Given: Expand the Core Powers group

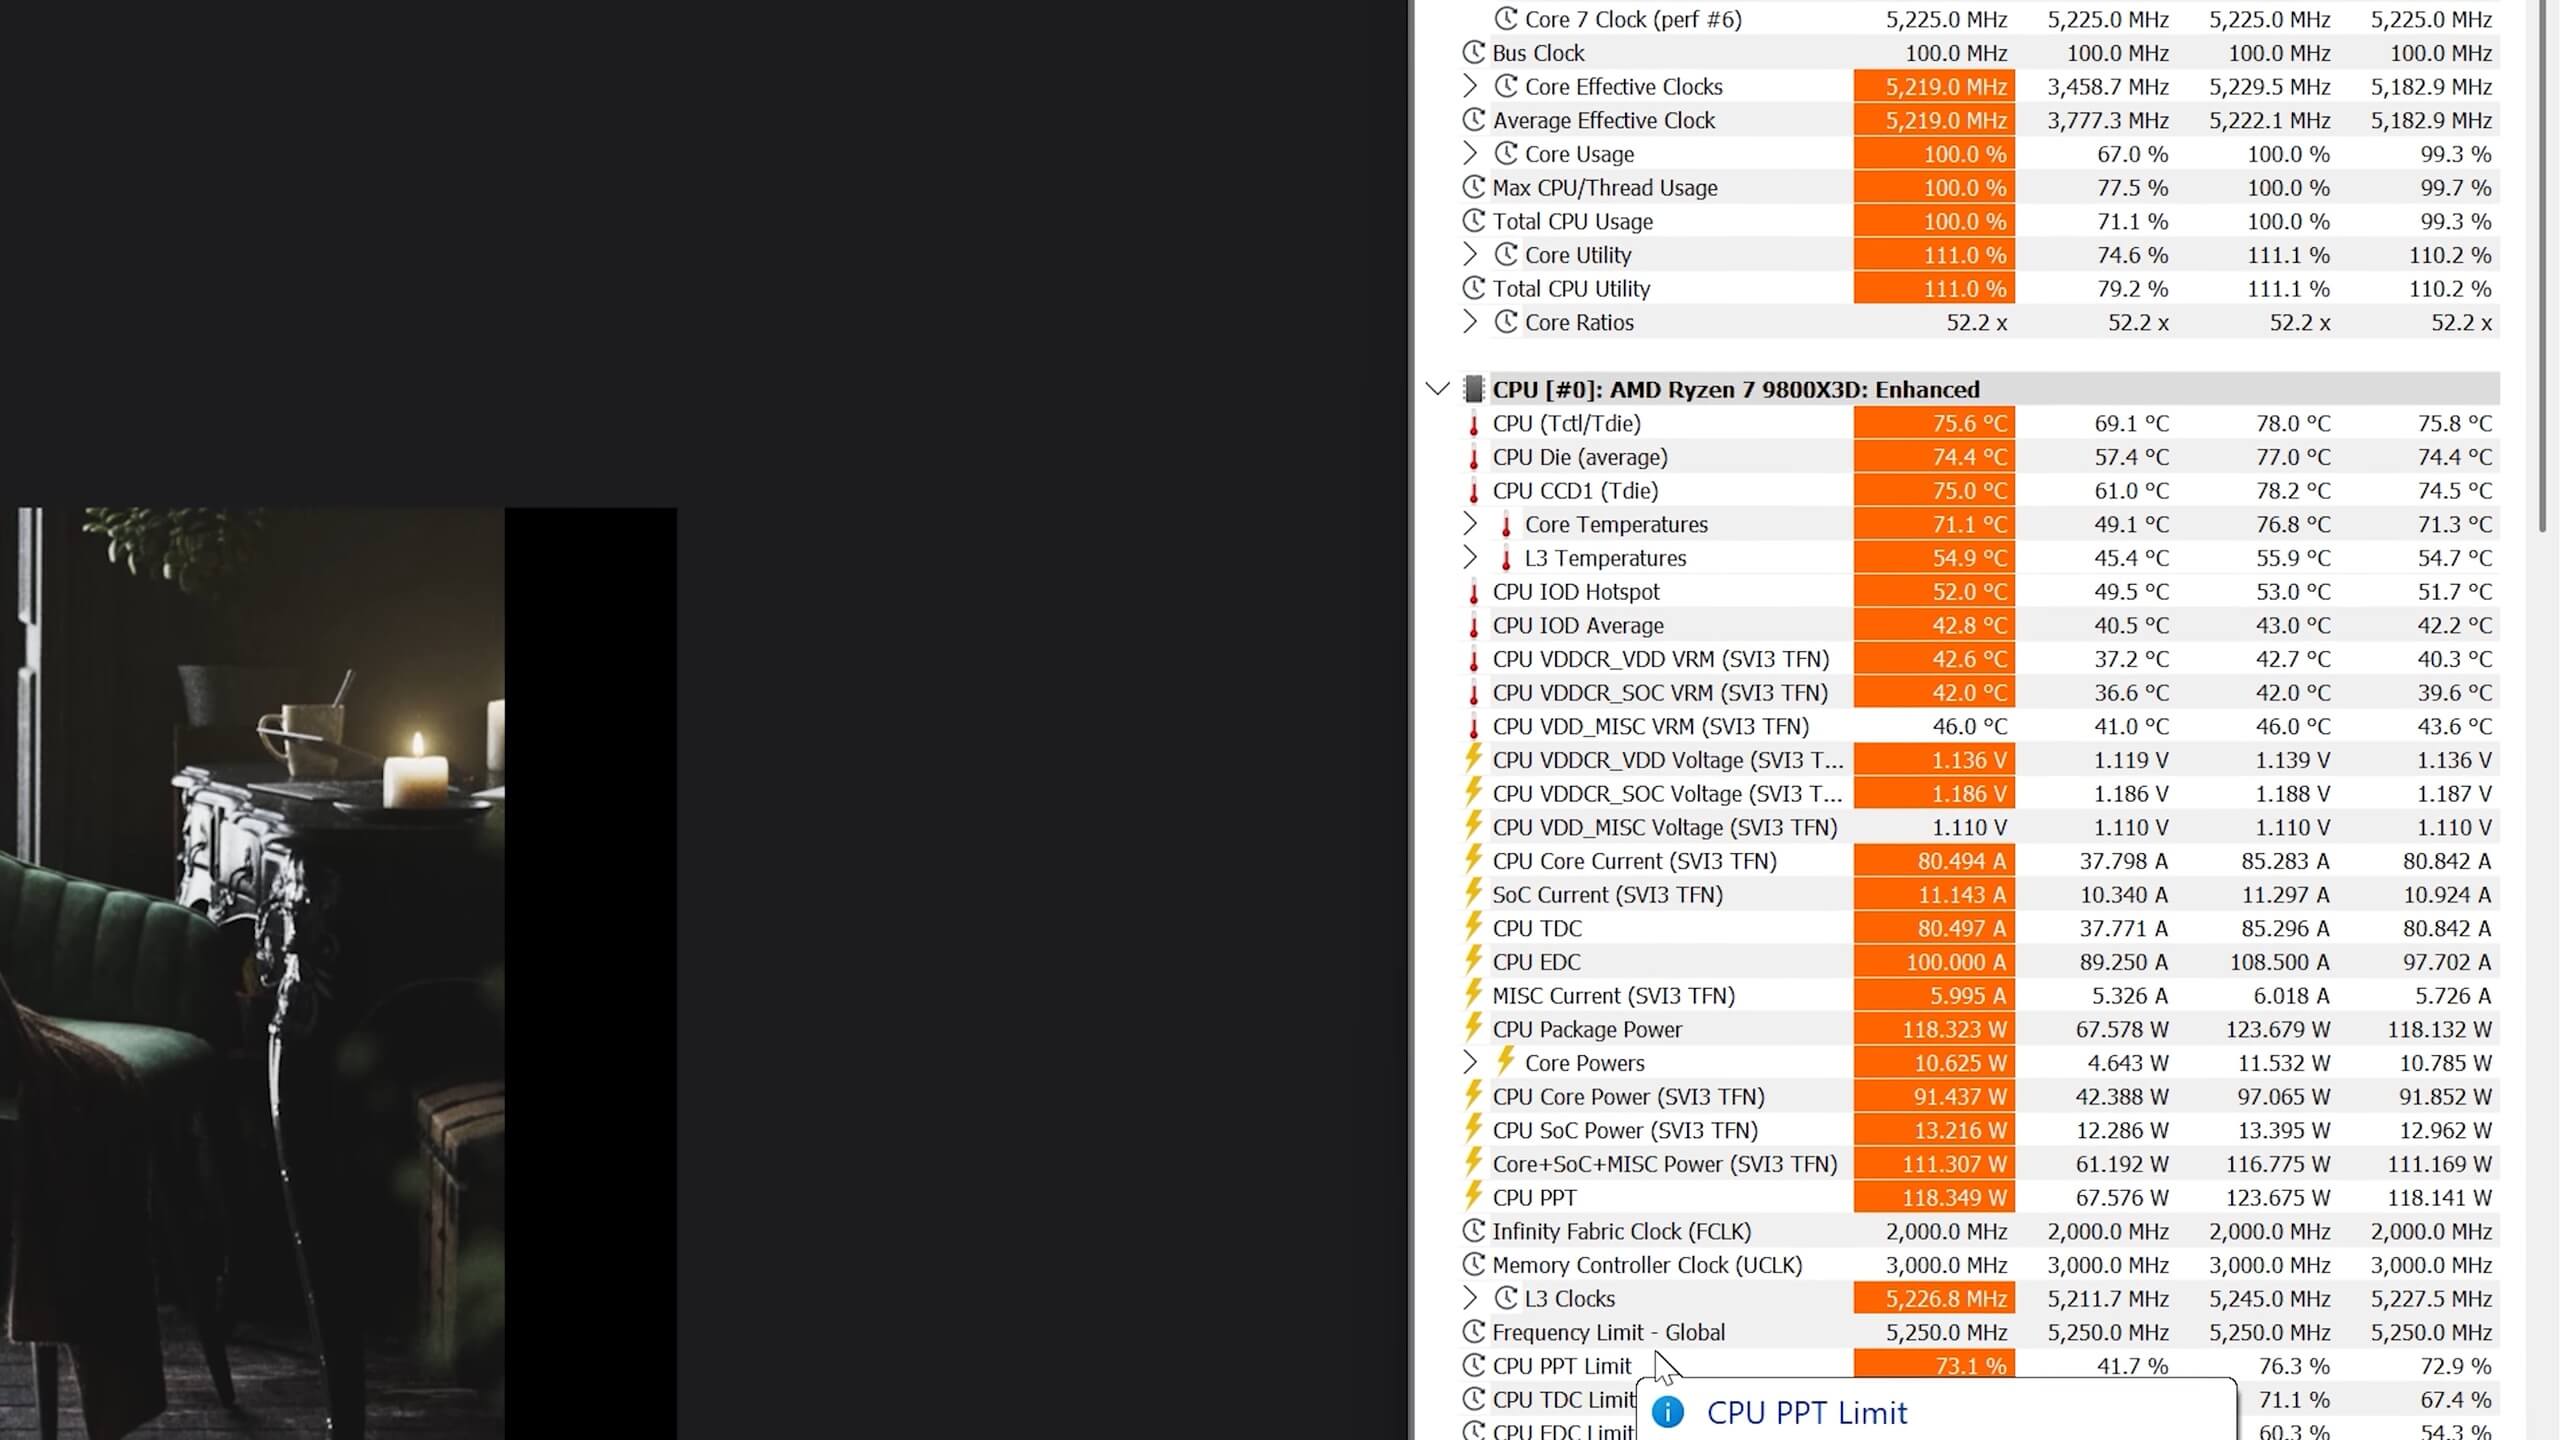Looking at the screenshot, I should click(x=1469, y=1062).
